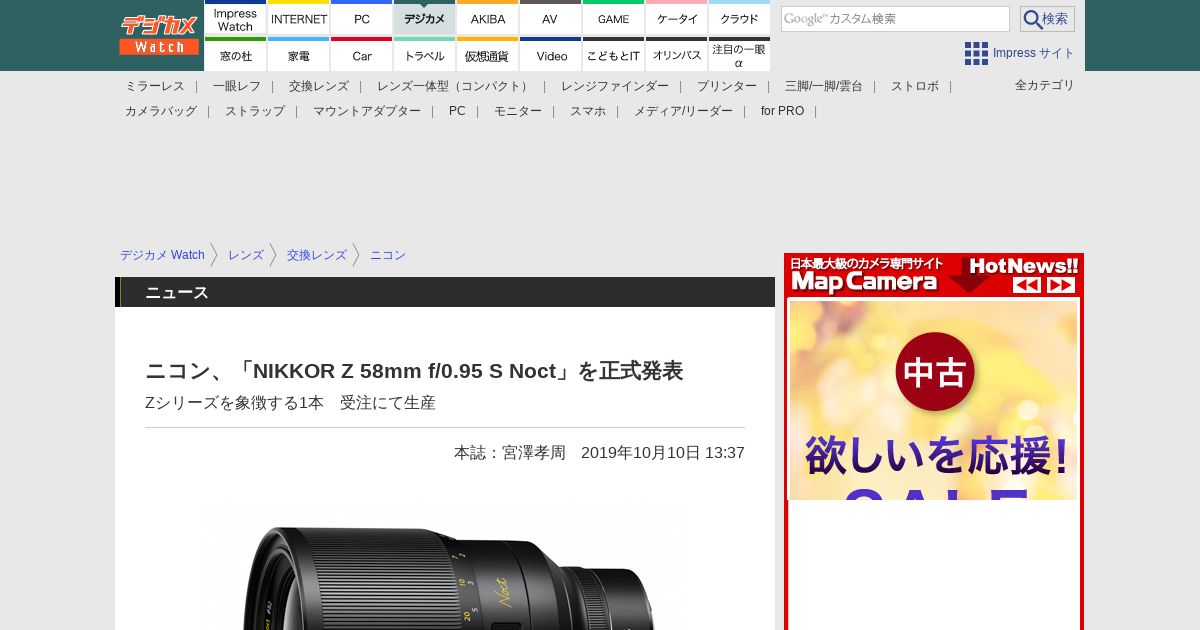Go to メディア/リーダー category
Image resolution: width=1200 pixels, height=630 pixels.
click(x=683, y=111)
